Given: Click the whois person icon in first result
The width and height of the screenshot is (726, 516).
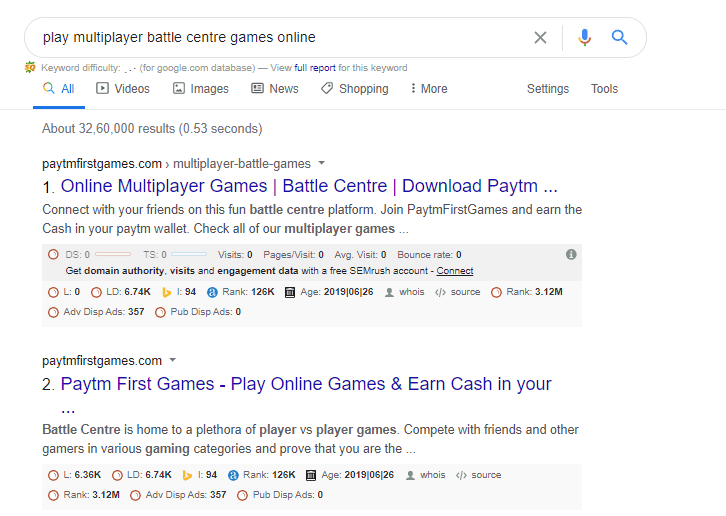Looking at the screenshot, I should pos(389,292).
